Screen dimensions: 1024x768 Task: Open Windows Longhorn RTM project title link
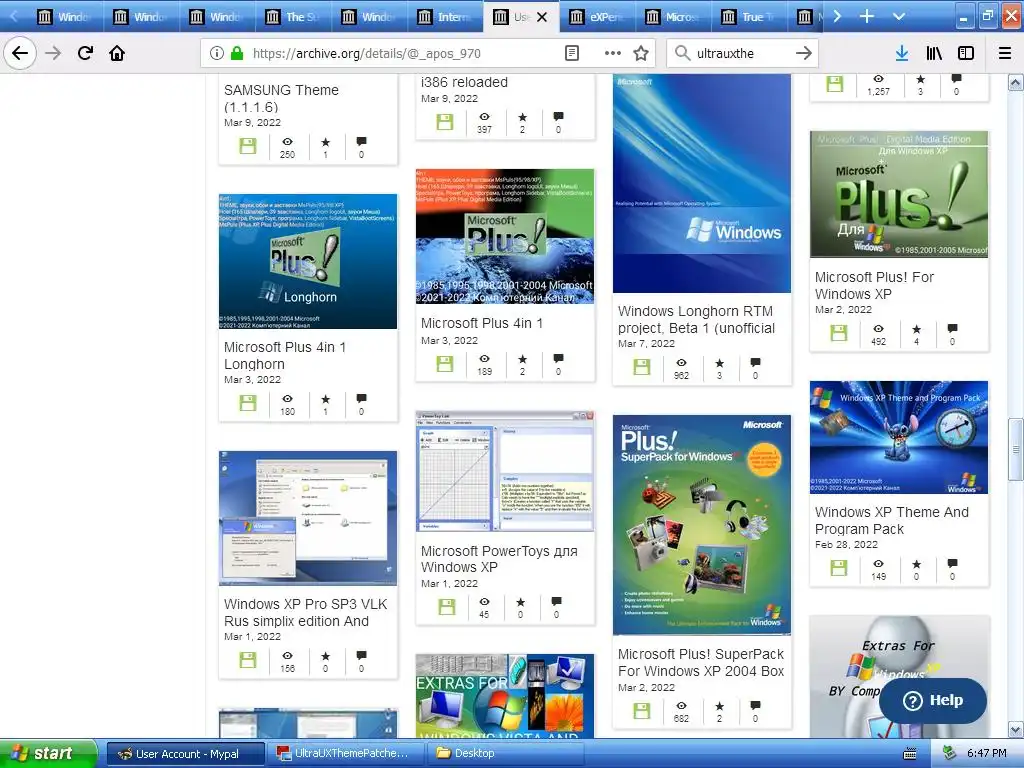(696, 319)
